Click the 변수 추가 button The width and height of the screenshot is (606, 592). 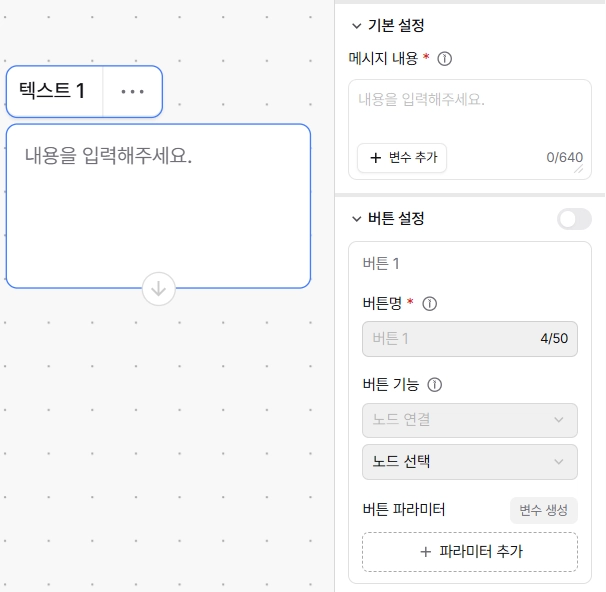pyautogui.click(x=402, y=158)
